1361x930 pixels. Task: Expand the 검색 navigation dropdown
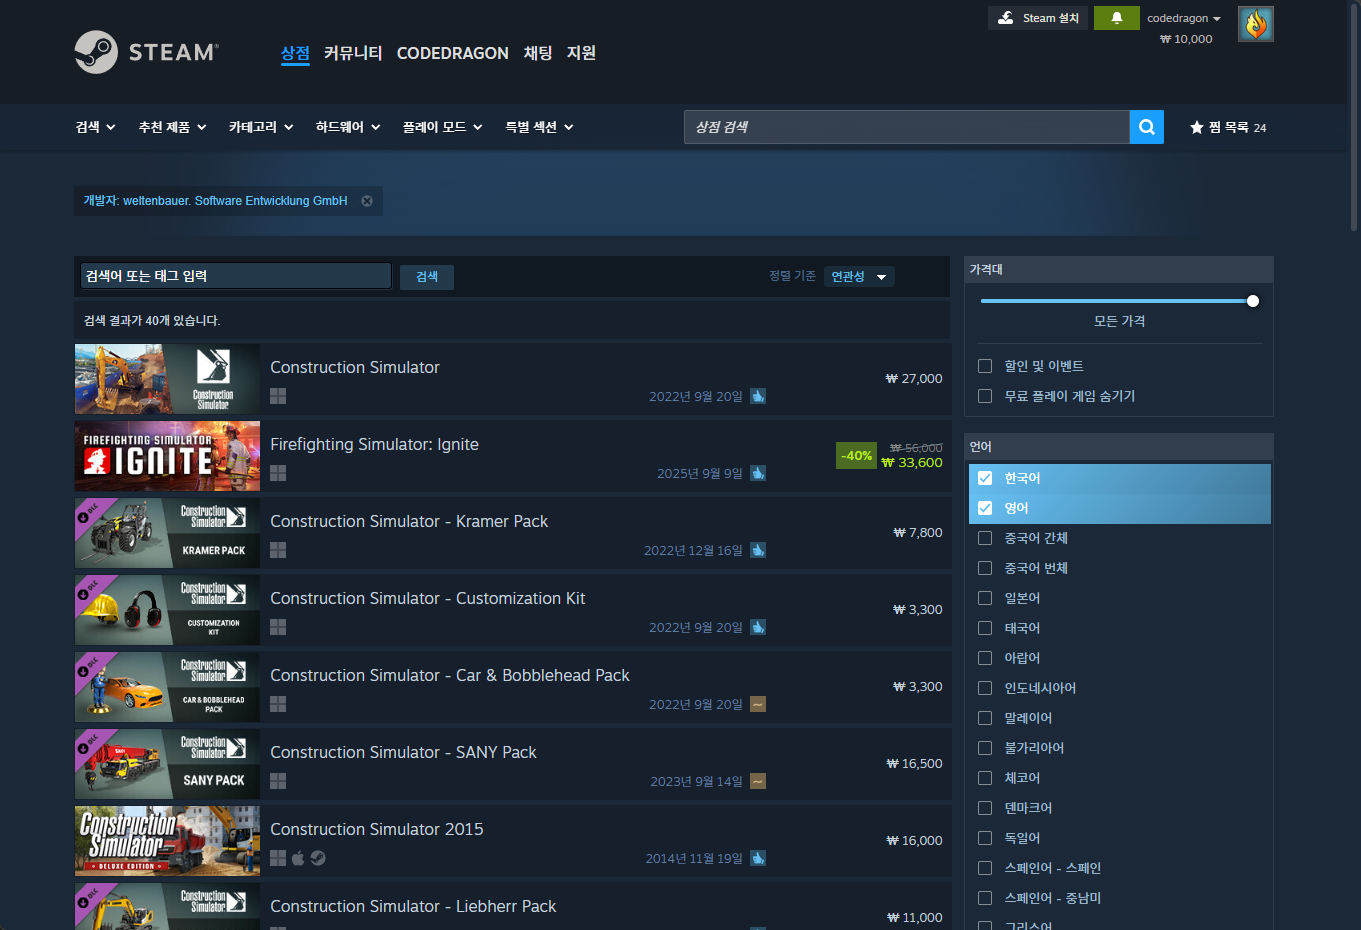click(x=96, y=127)
